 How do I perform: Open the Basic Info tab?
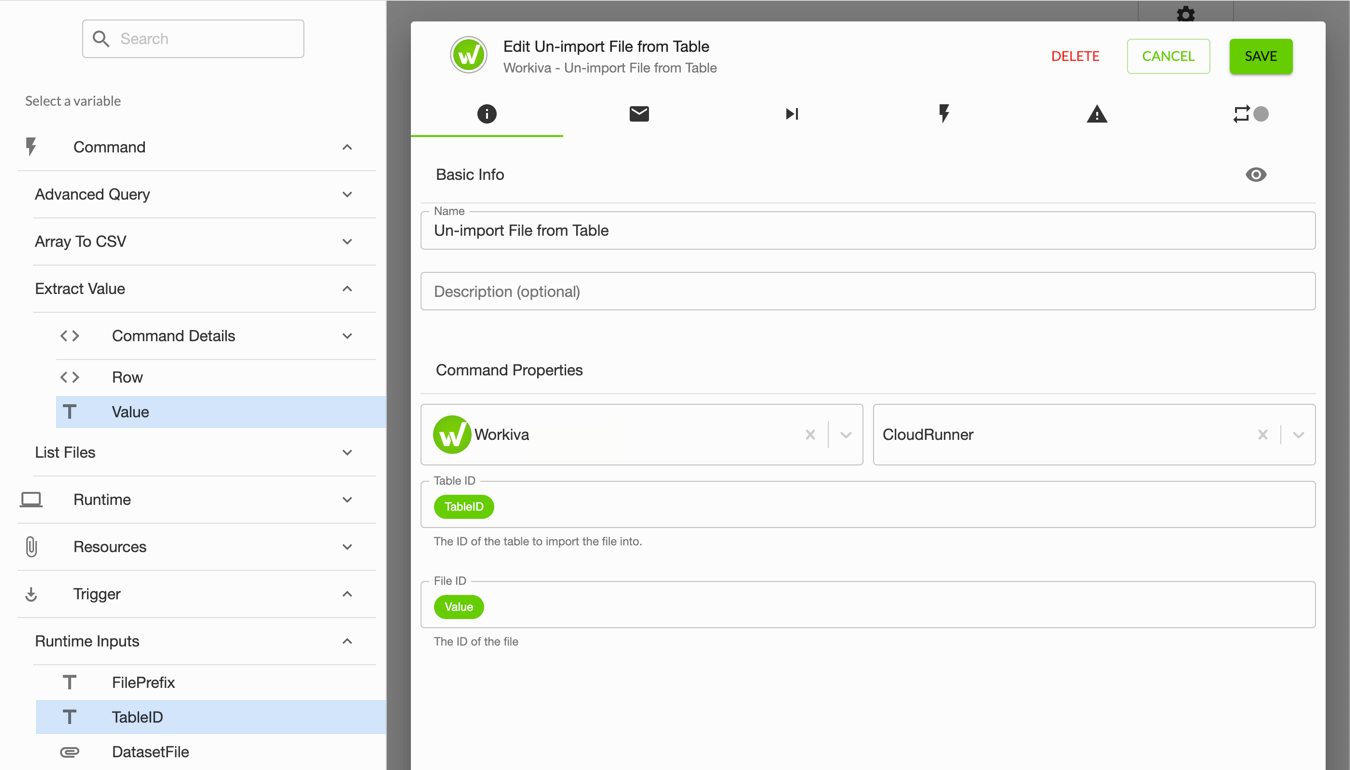tap(487, 114)
